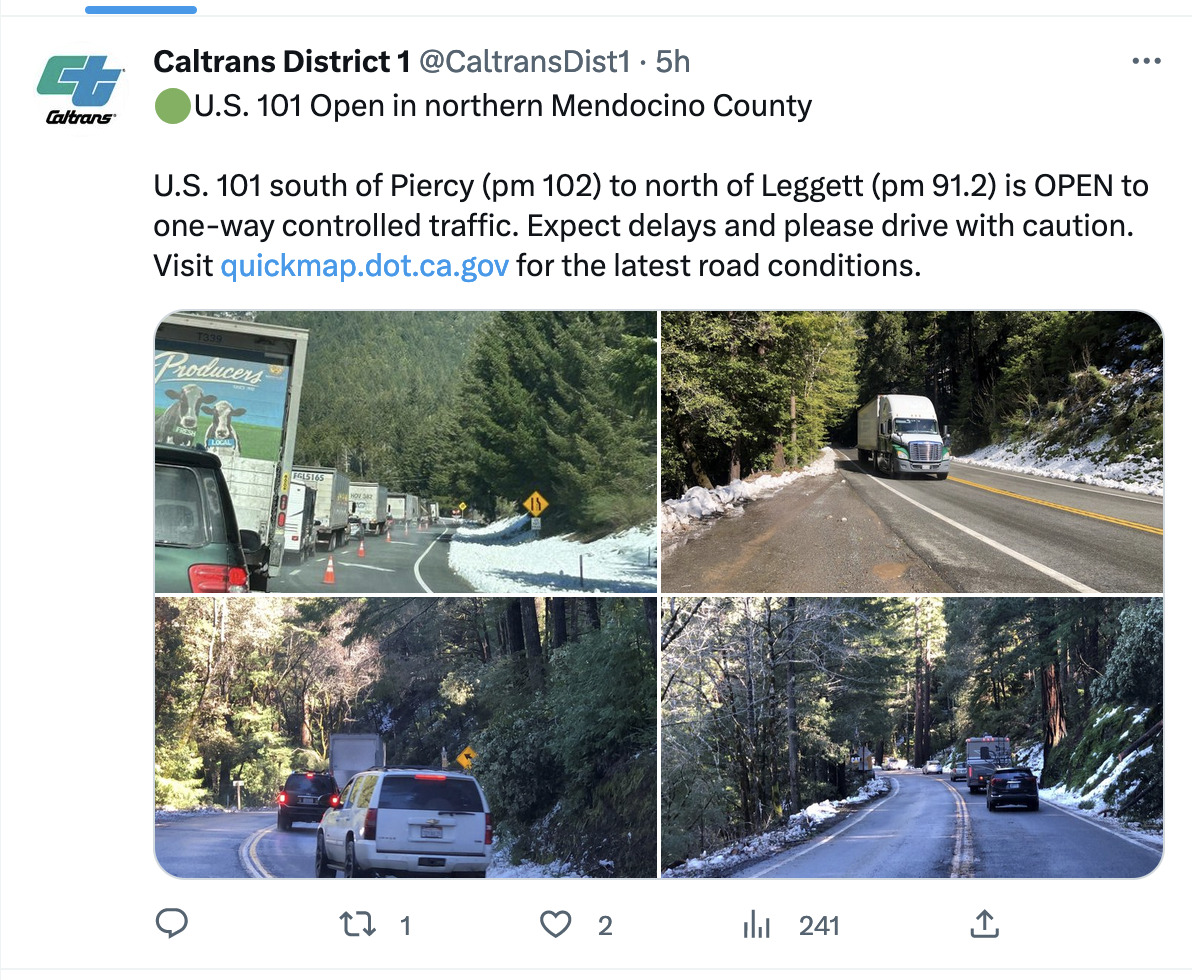This screenshot has width=1192, height=980.
Task: Click the reply speech bubble icon
Action: pos(172,925)
